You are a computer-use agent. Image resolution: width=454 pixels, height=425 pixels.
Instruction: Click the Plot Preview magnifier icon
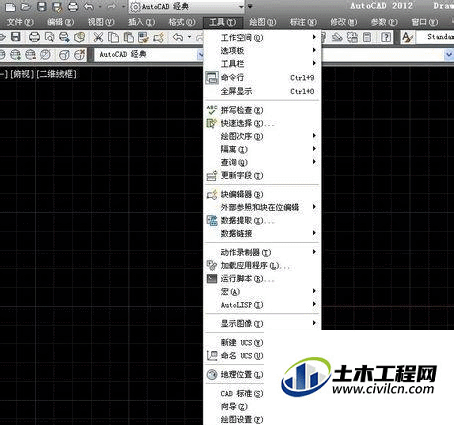pos(49,37)
